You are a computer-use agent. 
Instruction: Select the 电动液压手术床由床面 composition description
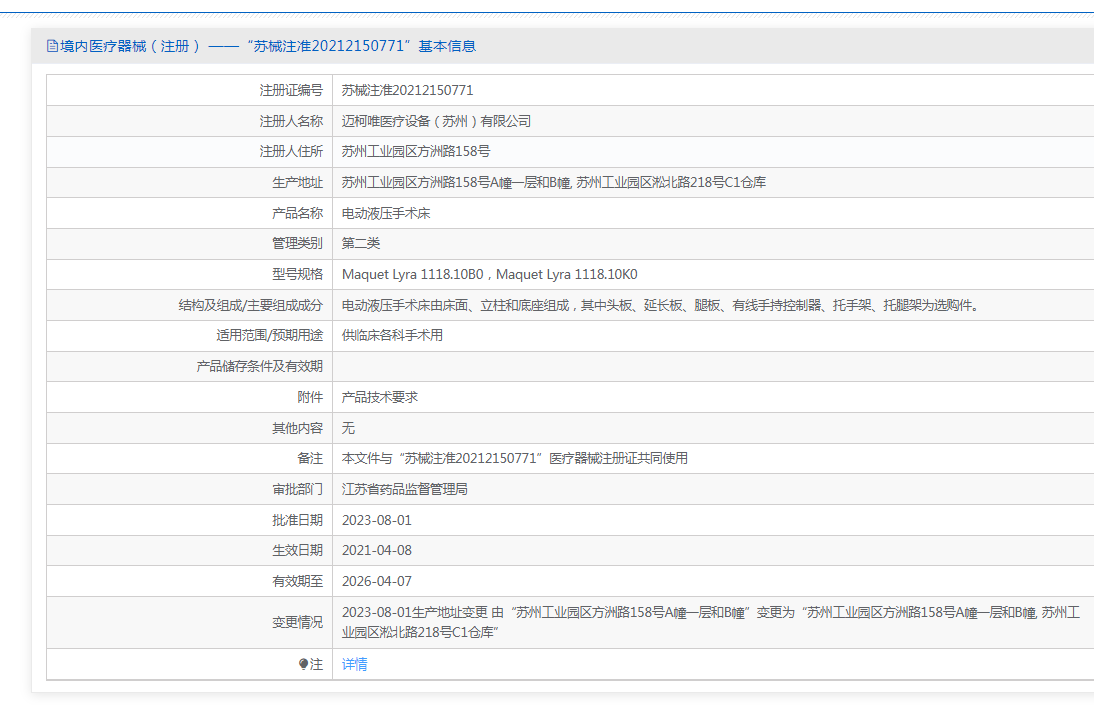(x=660, y=305)
